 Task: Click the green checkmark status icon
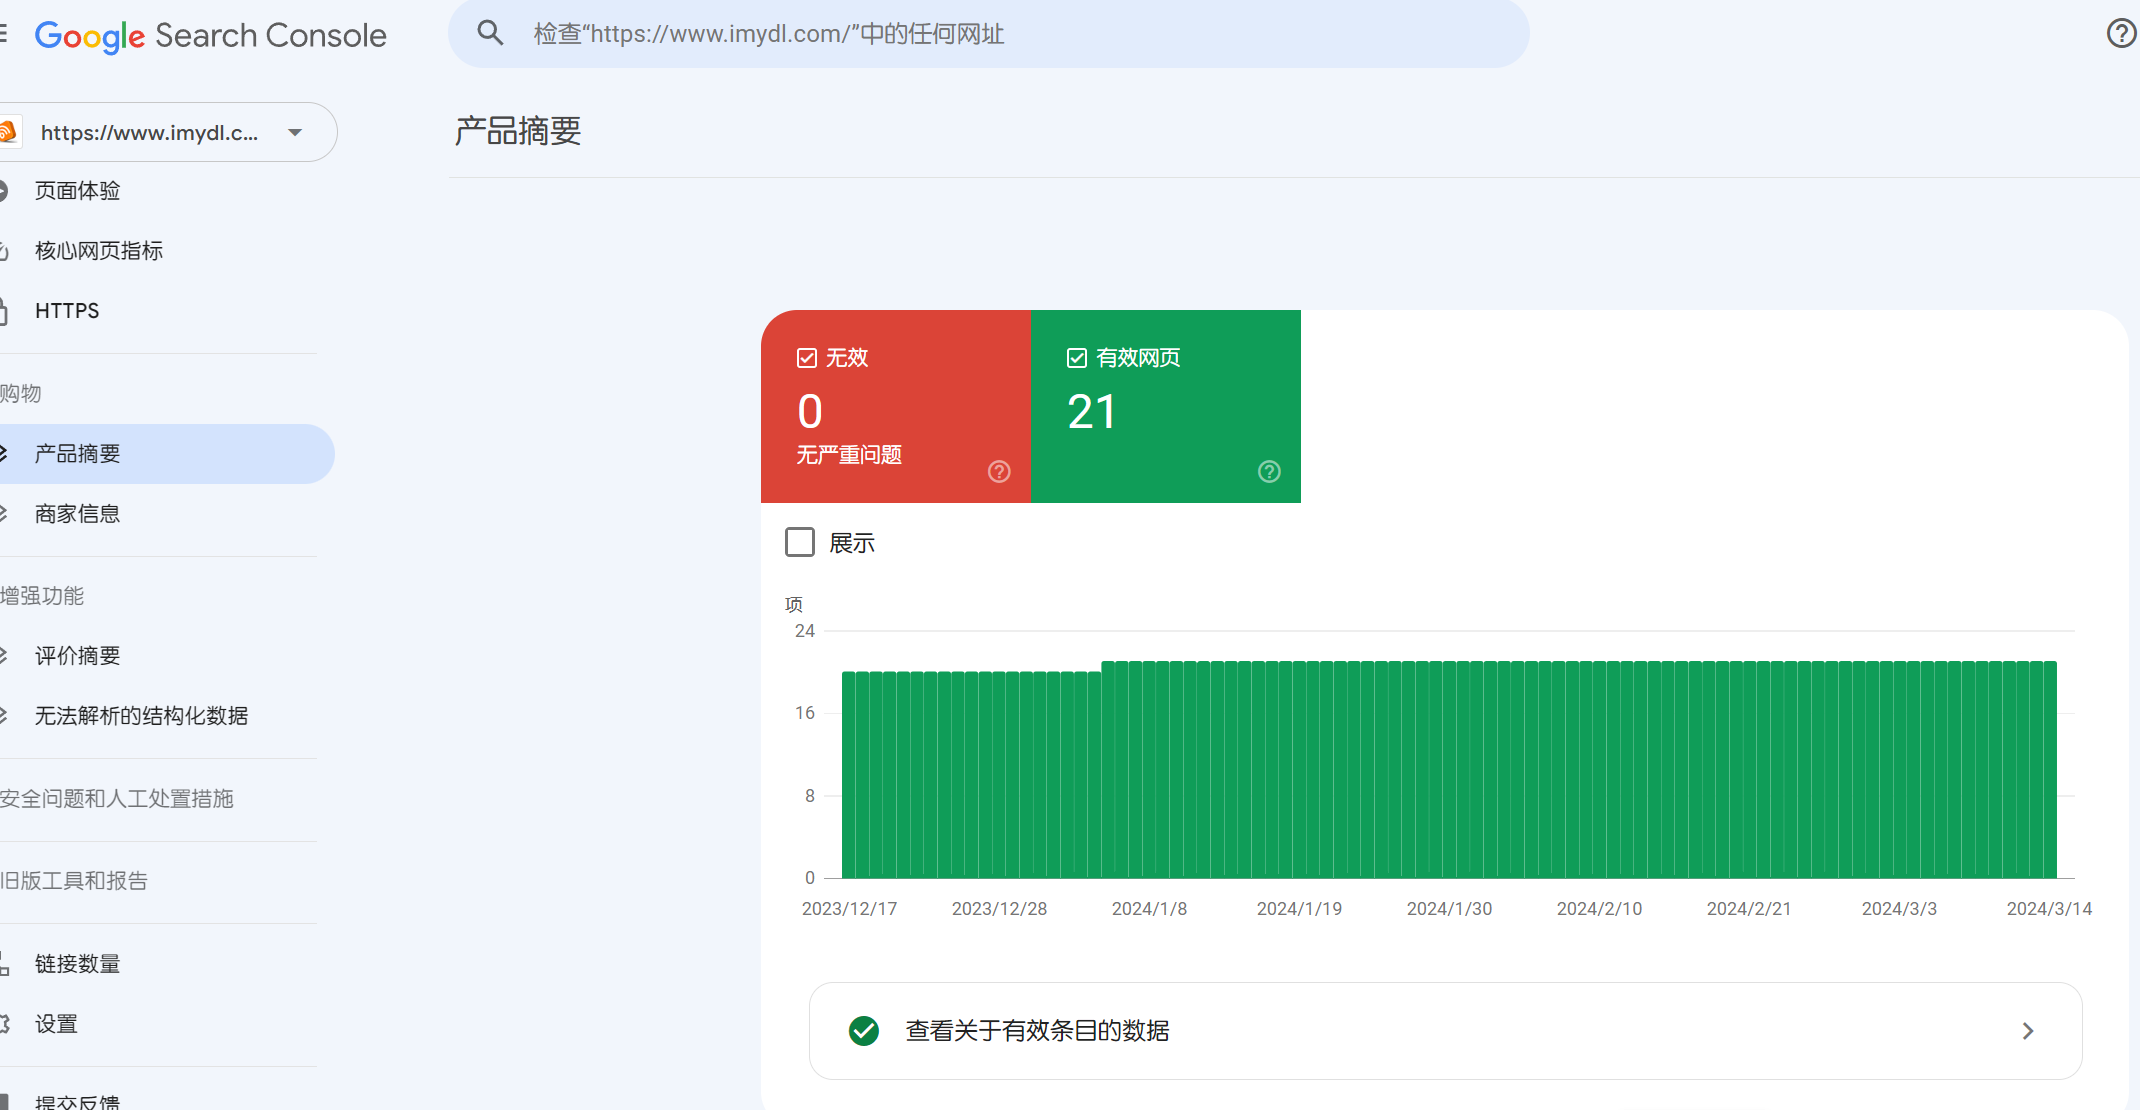[864, 1031]
